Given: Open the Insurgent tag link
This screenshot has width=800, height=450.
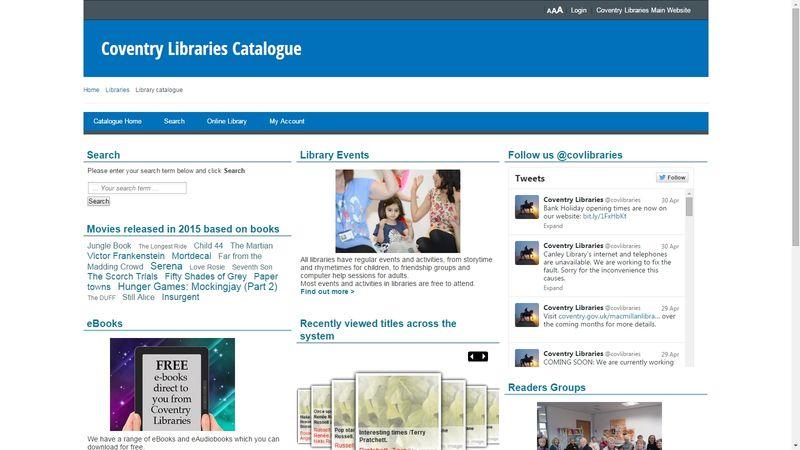Looking at the screenshot, I should (x=181, y=297).
